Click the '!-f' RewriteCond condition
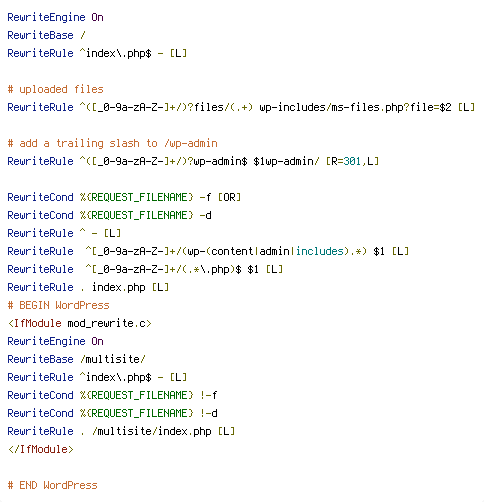This screenshot has width=484, height=502. (209, 395)
